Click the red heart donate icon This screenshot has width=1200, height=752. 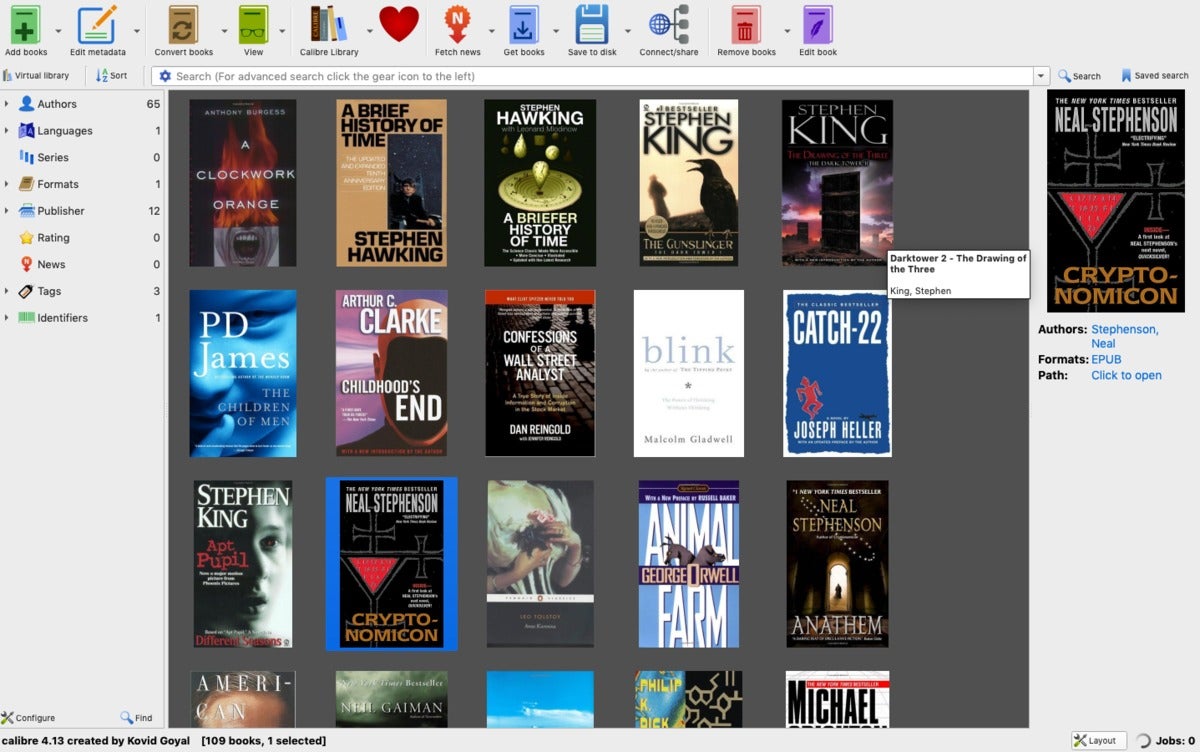point(399,23)
